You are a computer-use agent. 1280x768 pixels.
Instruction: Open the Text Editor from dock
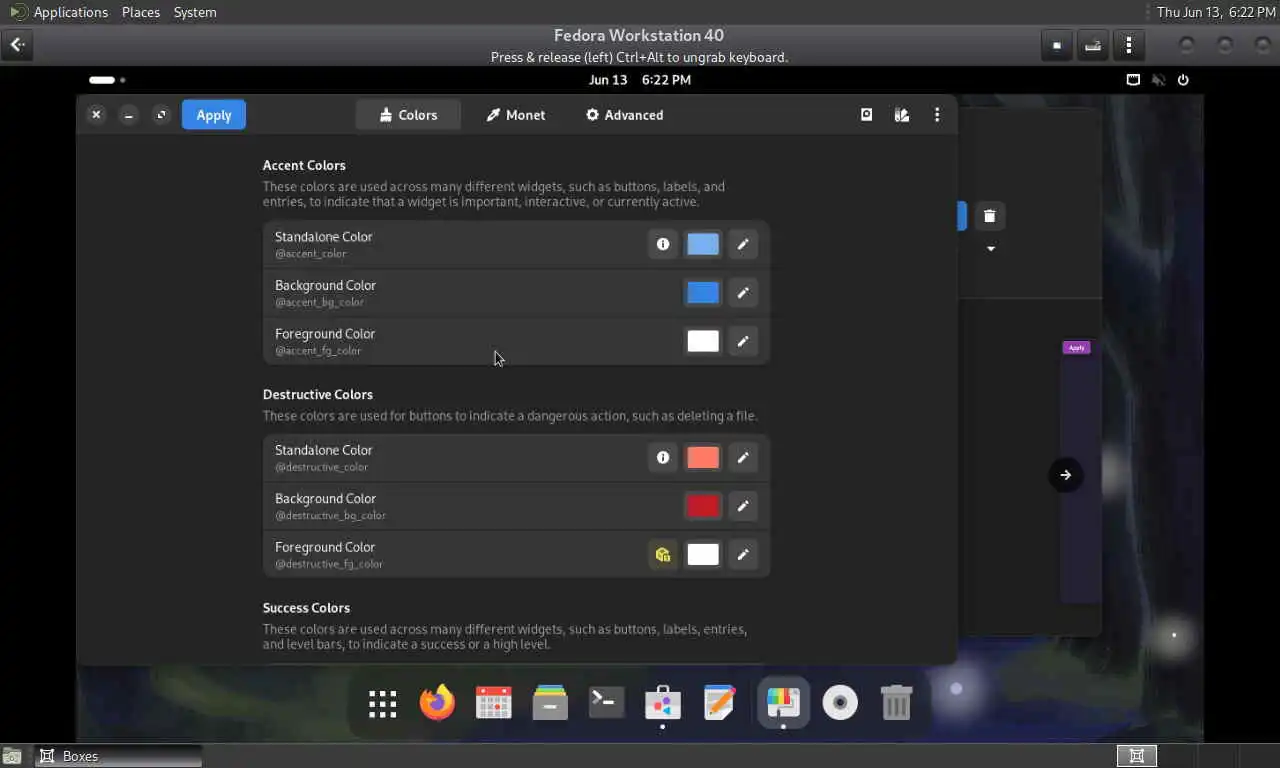tap(720, 703)
